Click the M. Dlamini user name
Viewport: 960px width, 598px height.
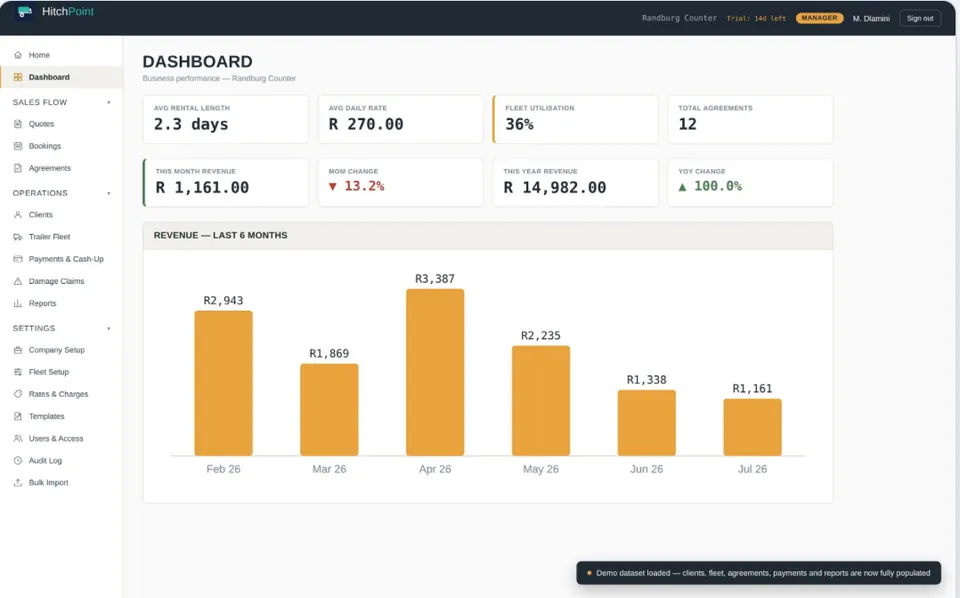871,18
